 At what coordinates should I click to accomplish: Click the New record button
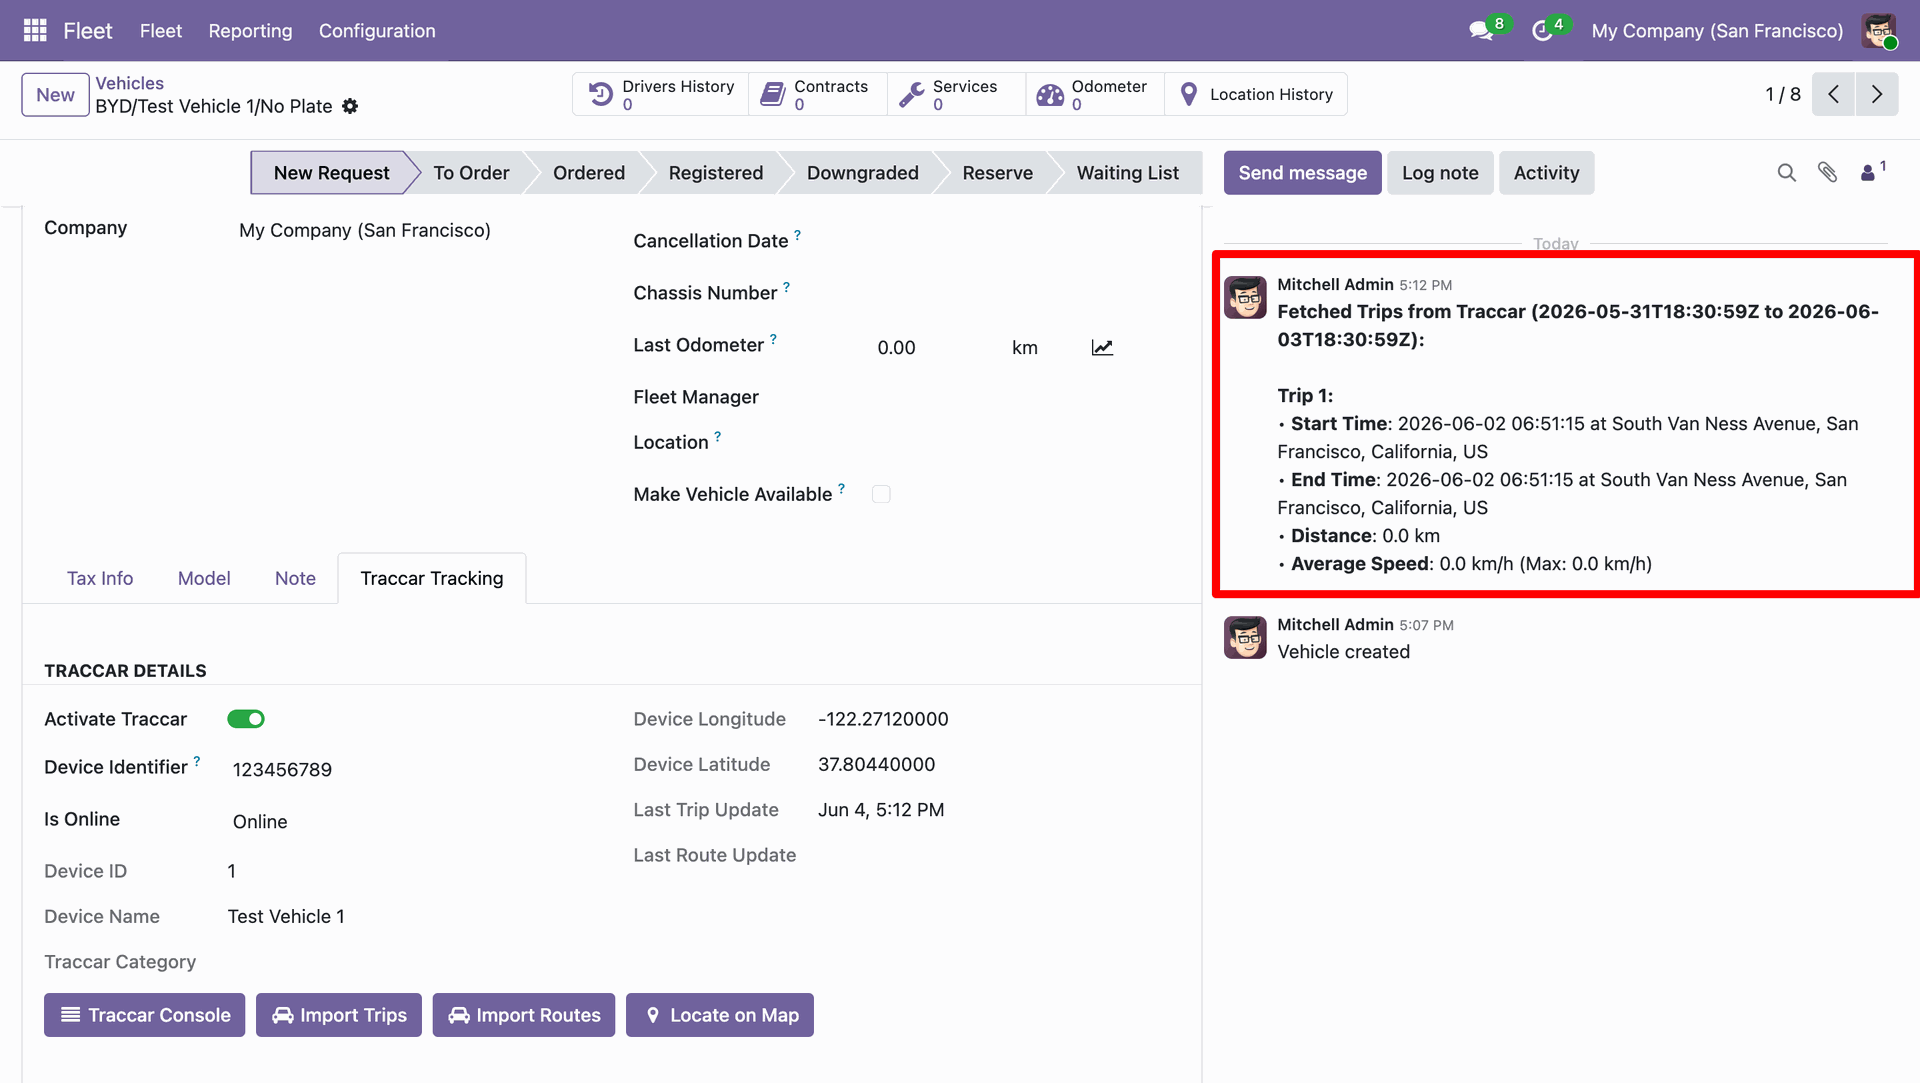[x=55, y=95]
